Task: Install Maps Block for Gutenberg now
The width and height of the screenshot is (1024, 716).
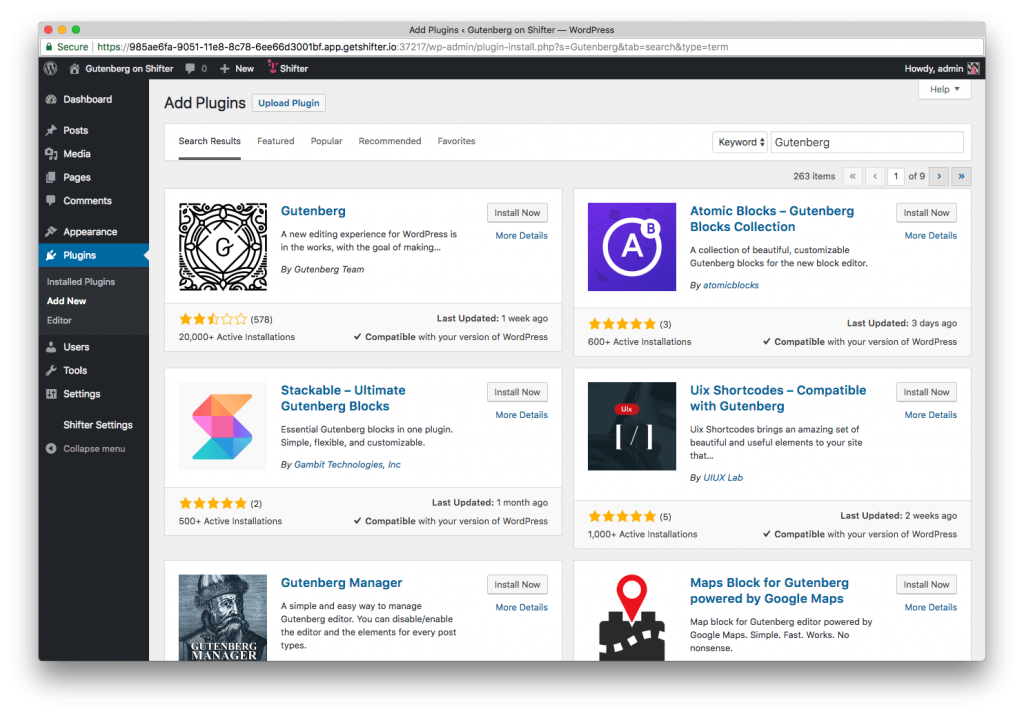Action: 926,585
